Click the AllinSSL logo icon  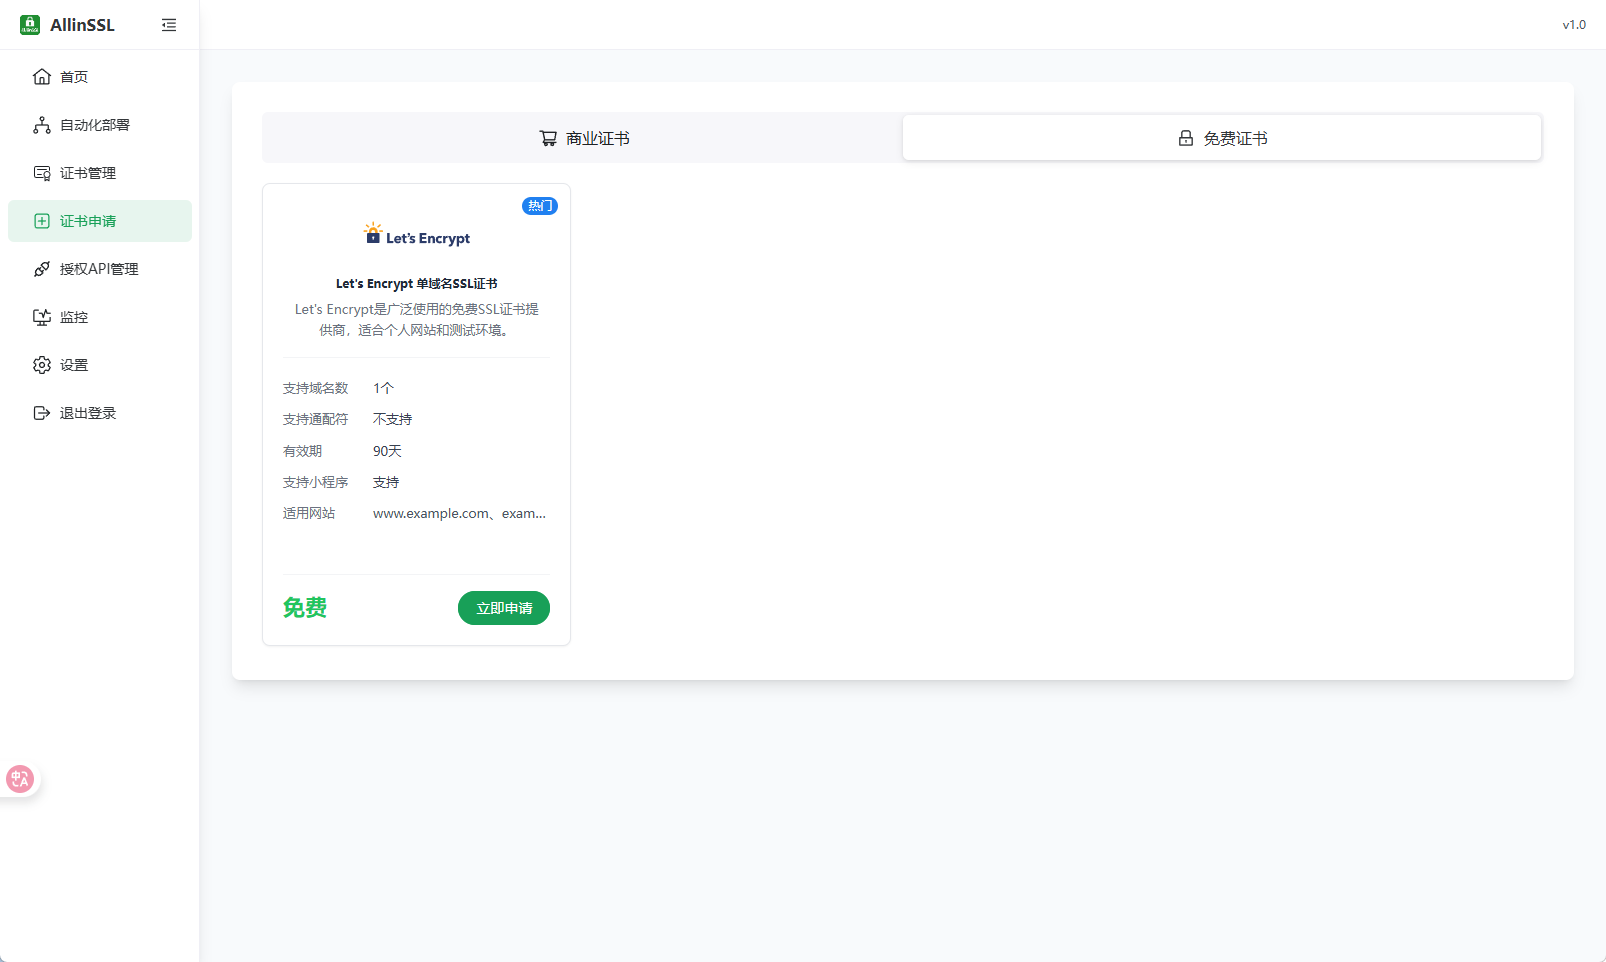30,25
